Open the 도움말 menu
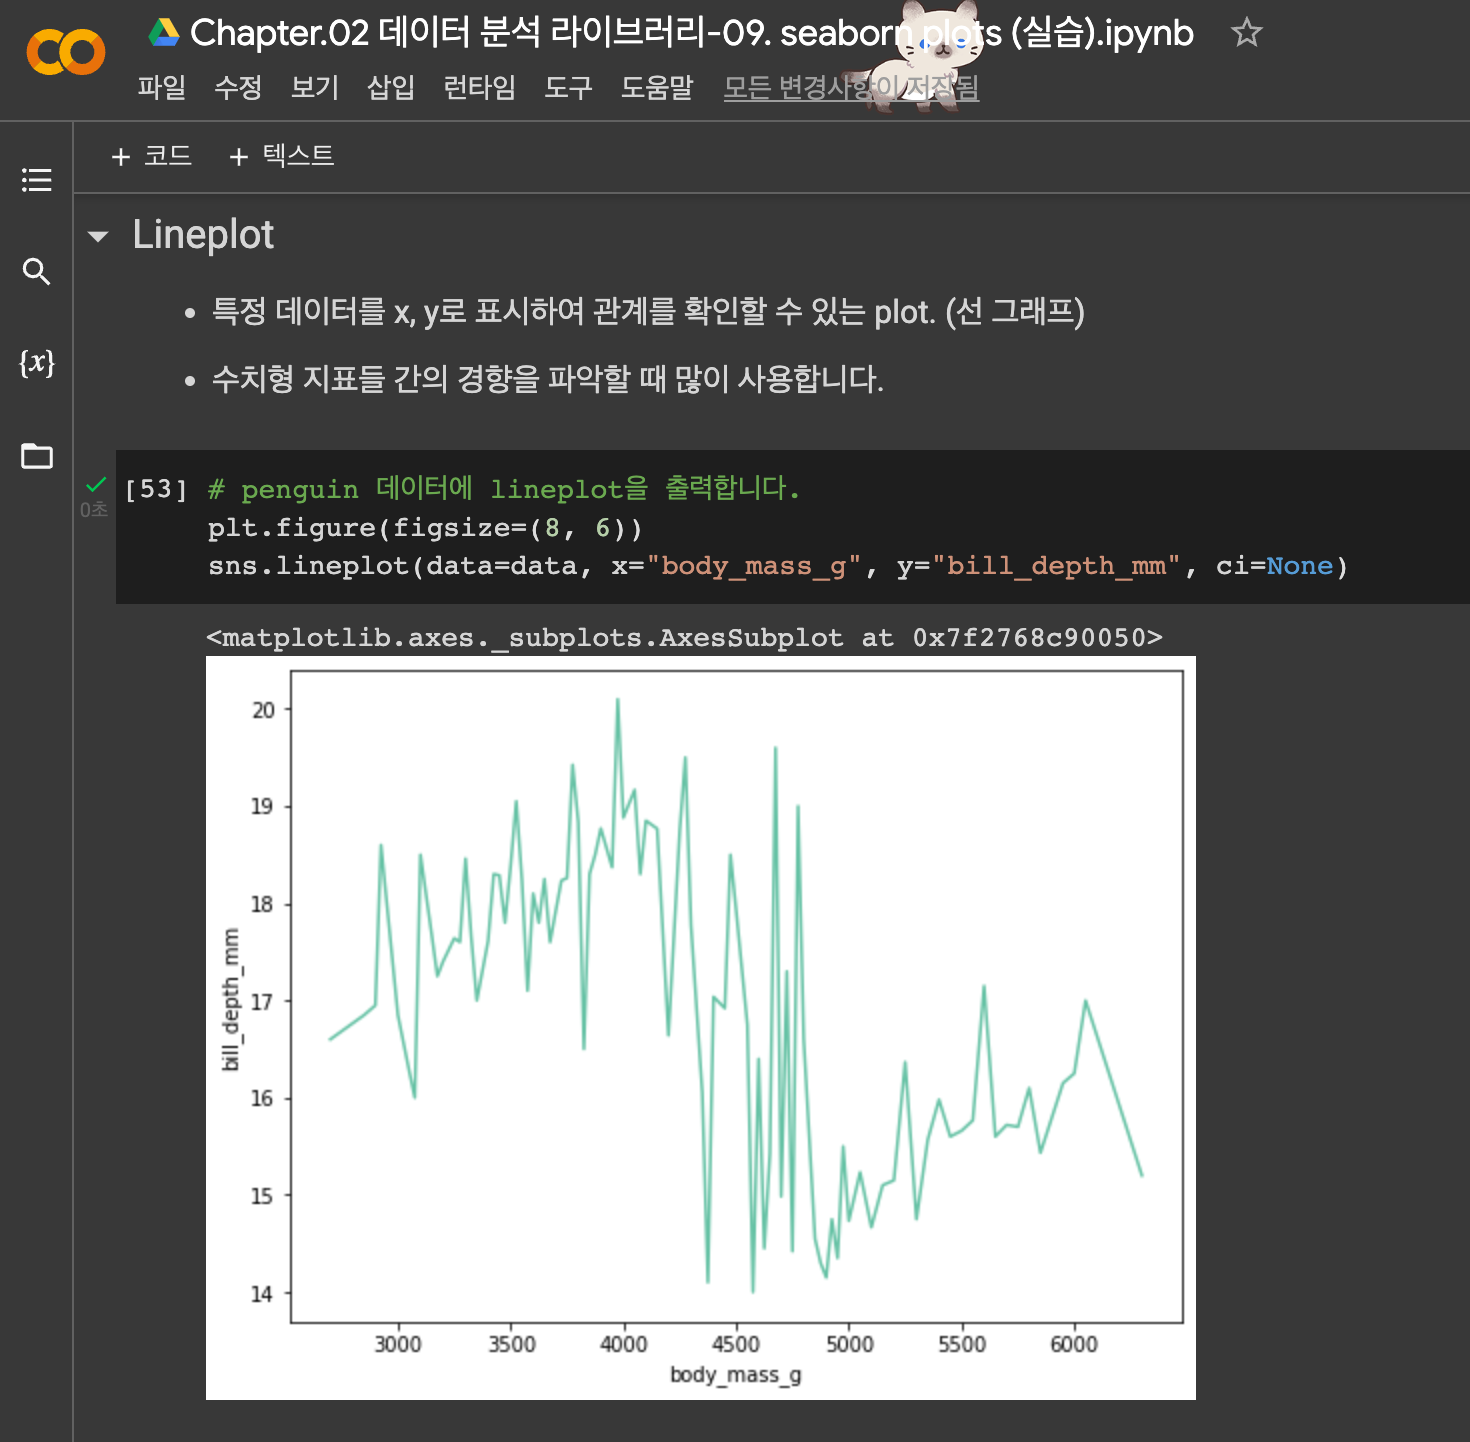Screen dimensions: 1470x1442 pyautogui.click(x=657, y=88)
